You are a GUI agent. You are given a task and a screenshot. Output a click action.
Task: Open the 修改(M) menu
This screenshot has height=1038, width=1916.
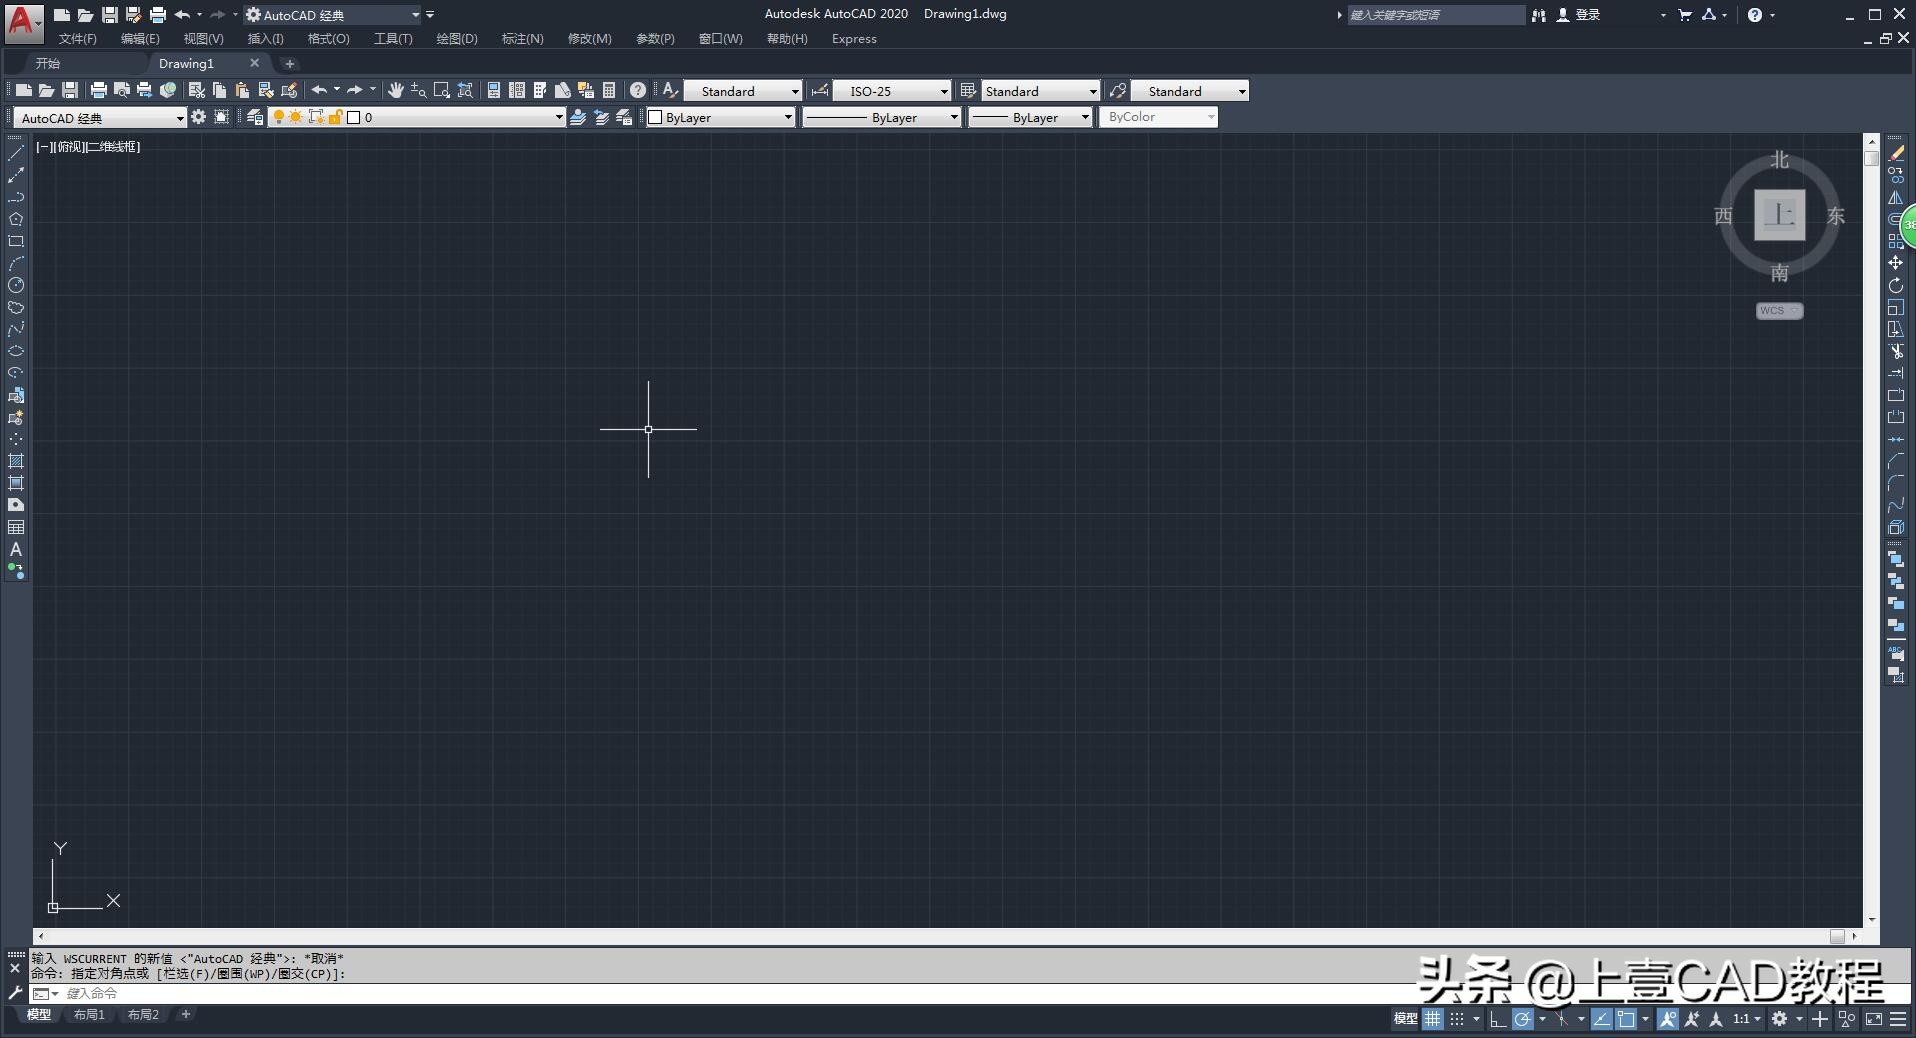589,39
